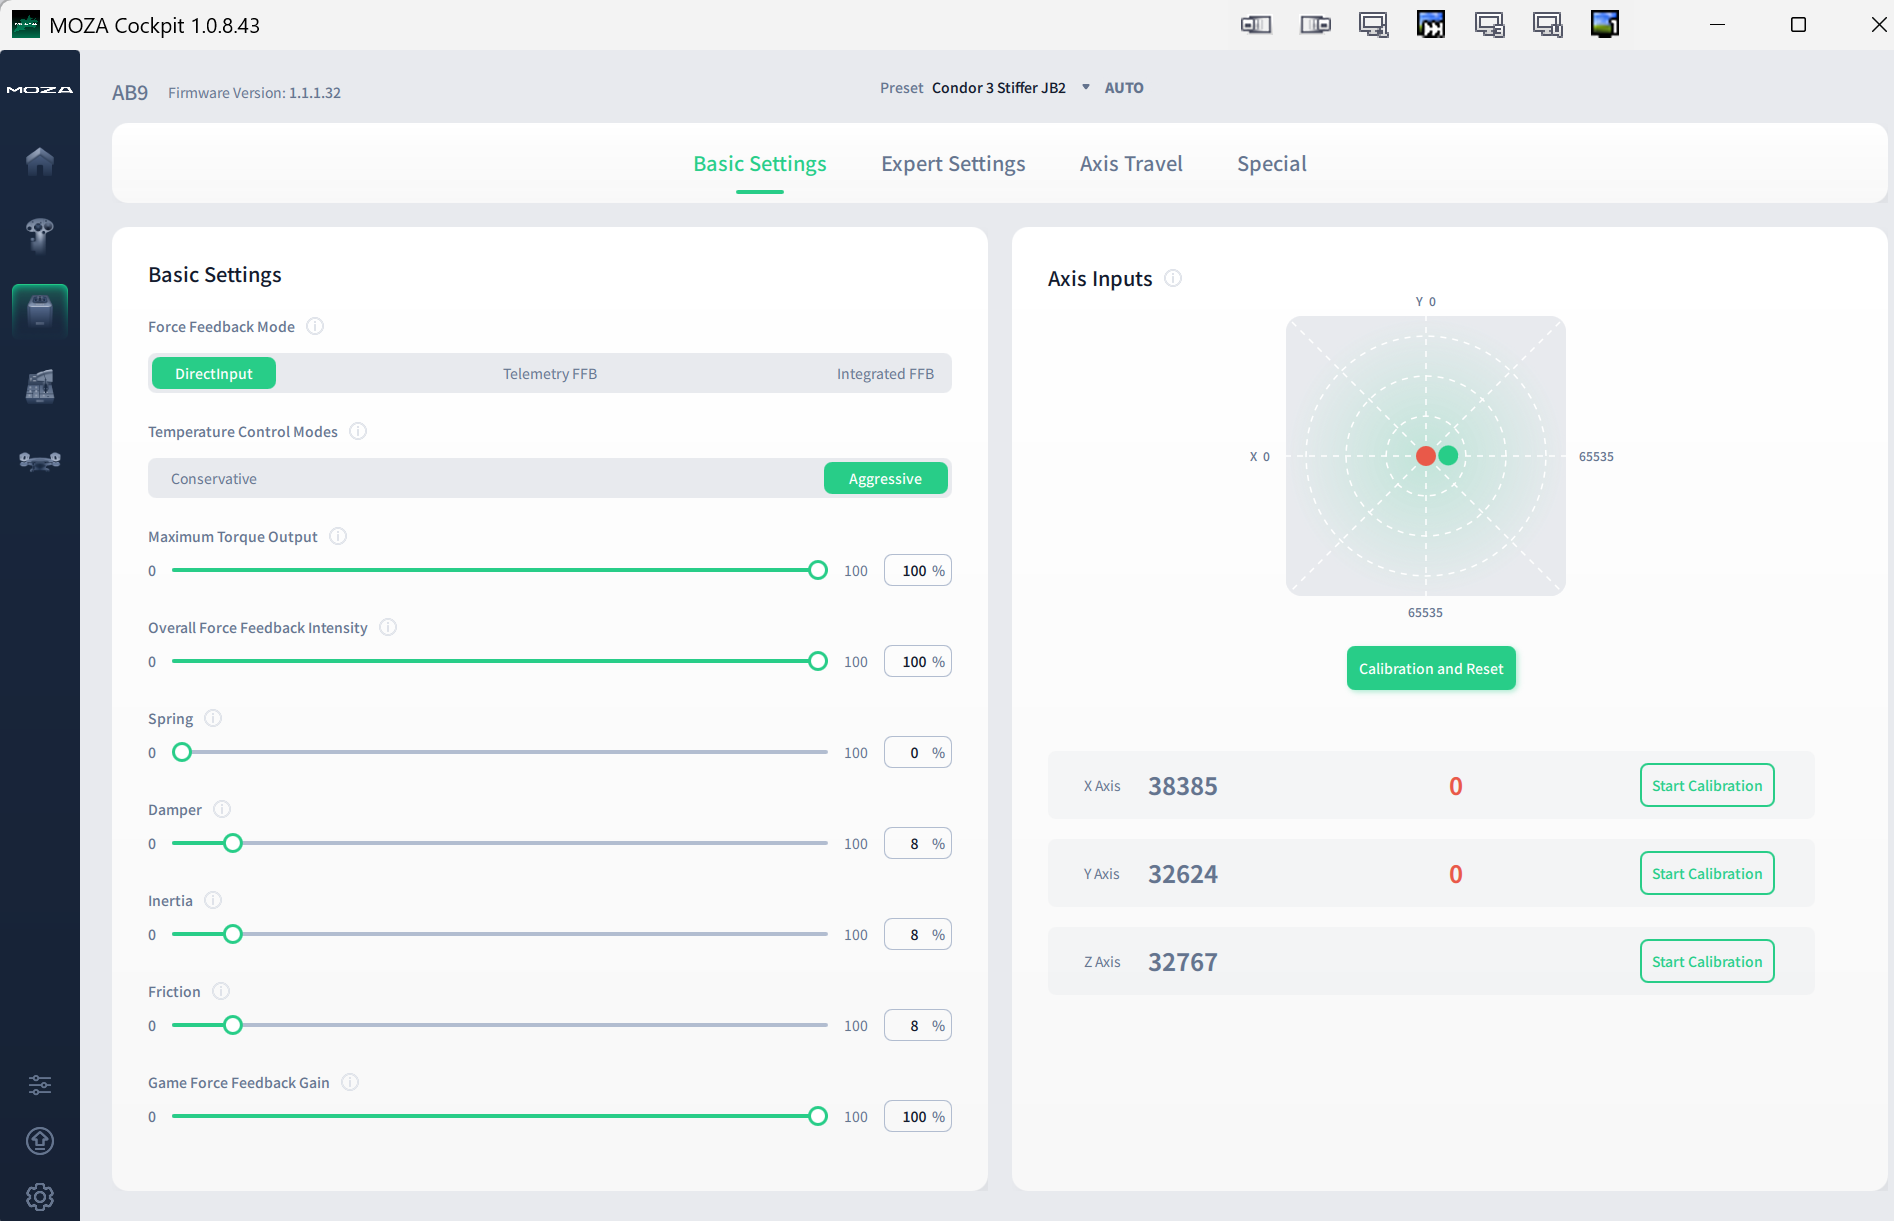
Task: Click the Game Force Feedback Gain slider handle
Action: [x=818, y=1116]
